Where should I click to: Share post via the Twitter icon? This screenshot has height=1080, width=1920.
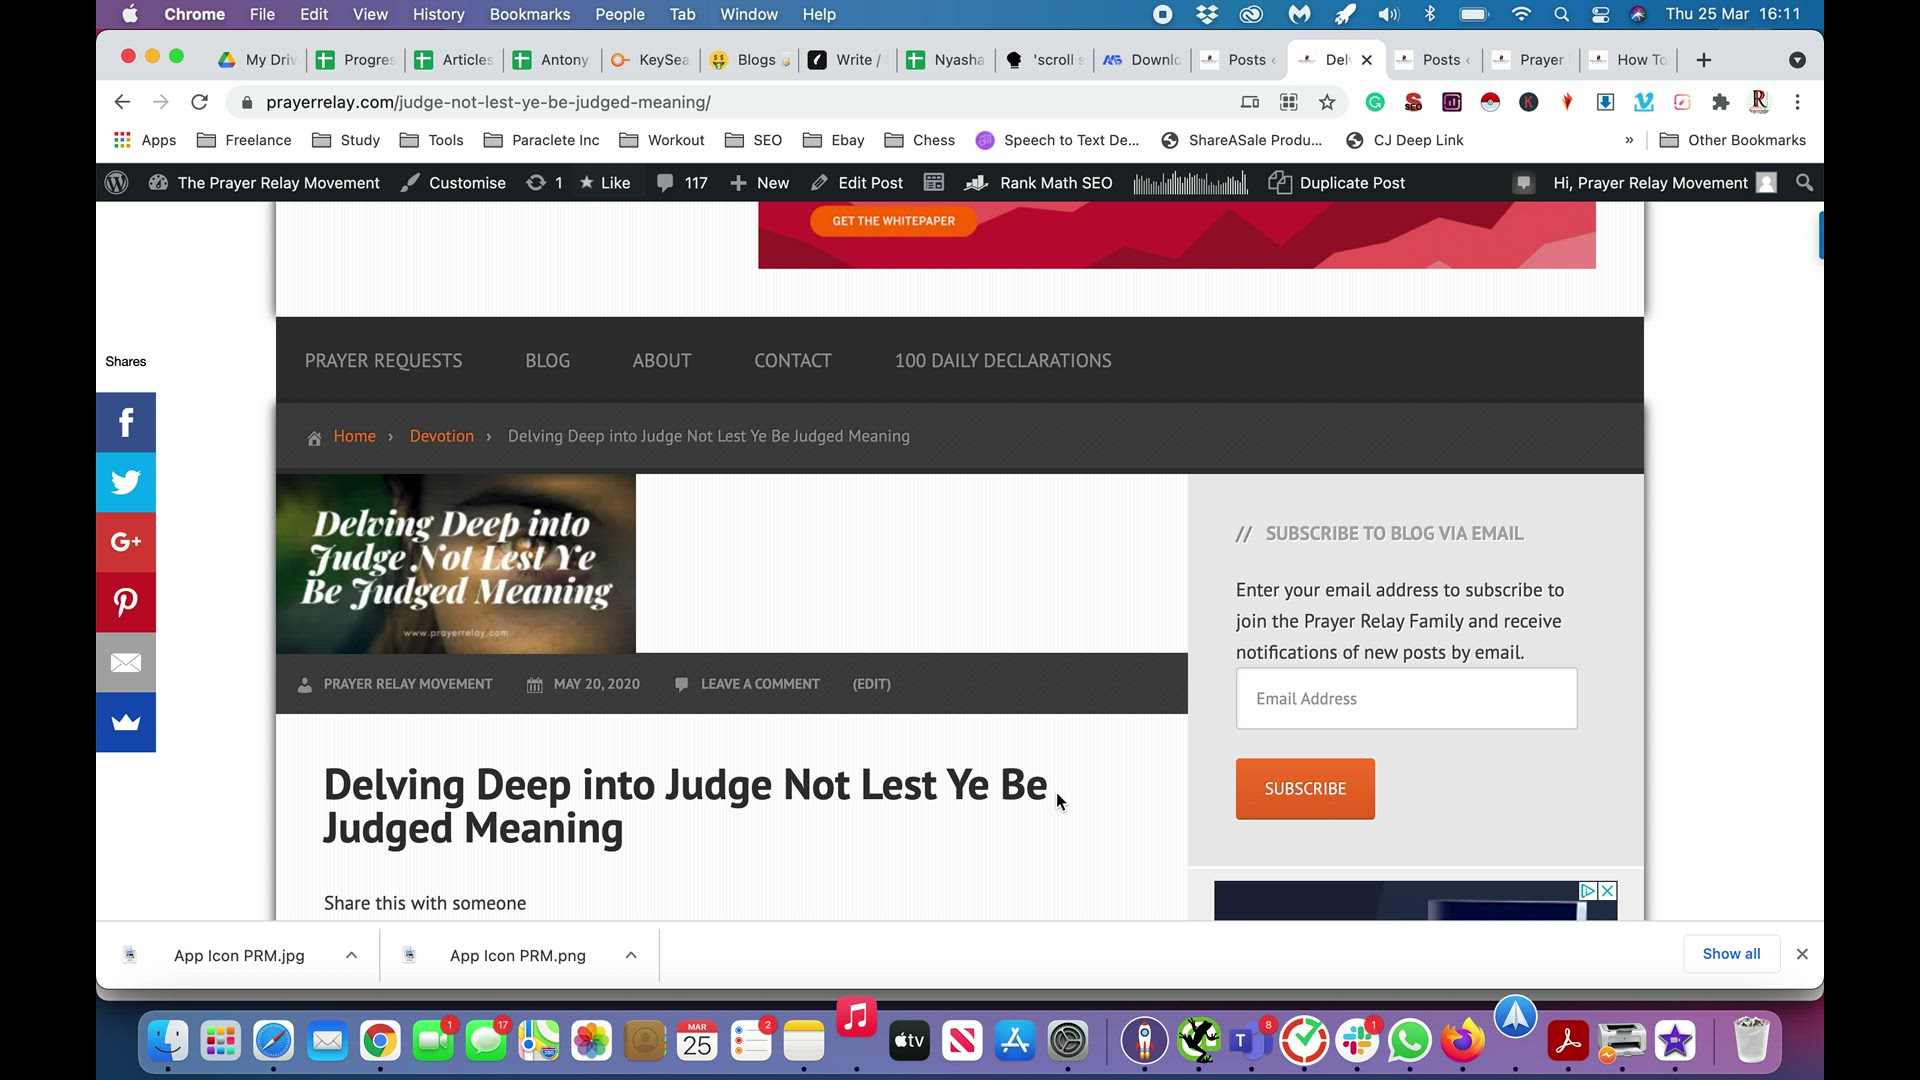(x=126, y=482)
